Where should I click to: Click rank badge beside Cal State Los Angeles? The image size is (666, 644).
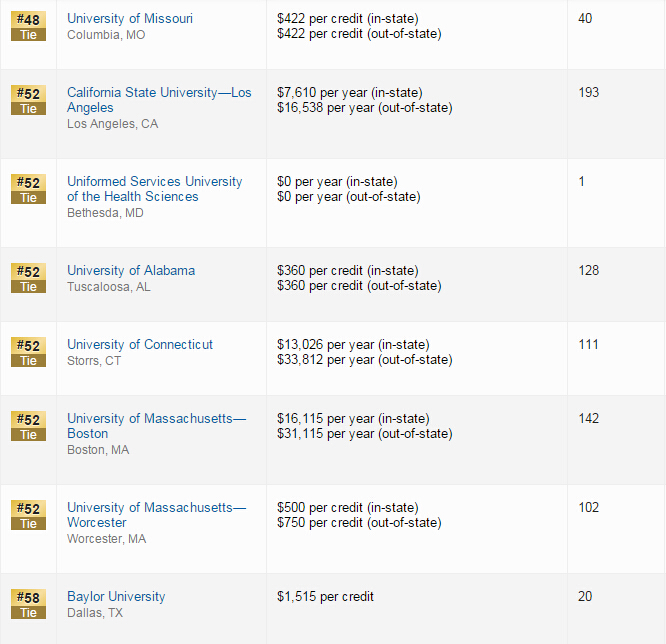coord(28,100)
